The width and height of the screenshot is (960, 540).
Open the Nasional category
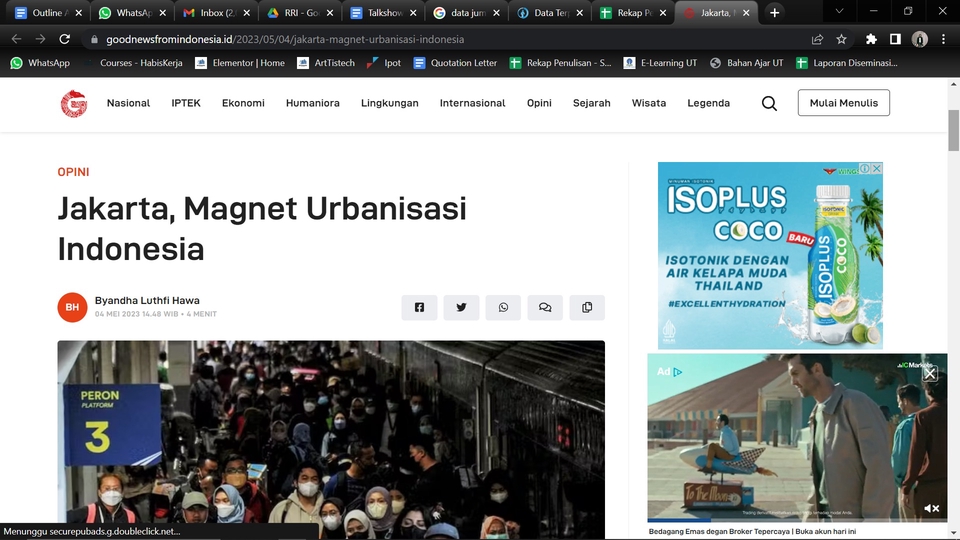(x=129, y=103)
